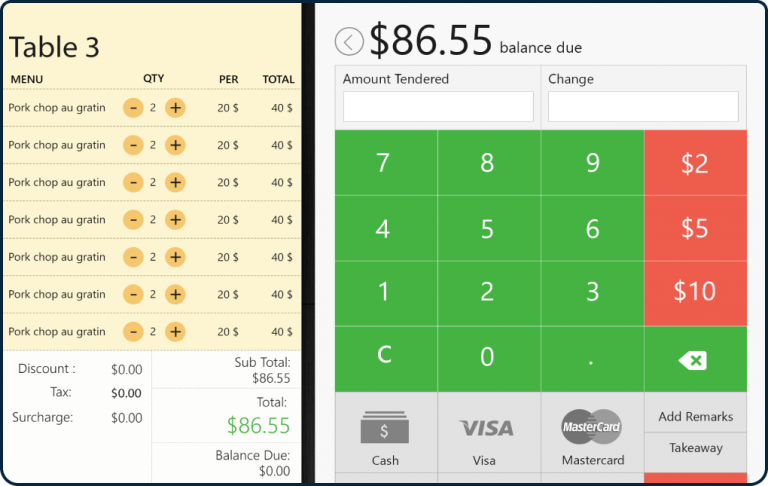Increase quantity of last Pork chop row

(x=175, y=332)
